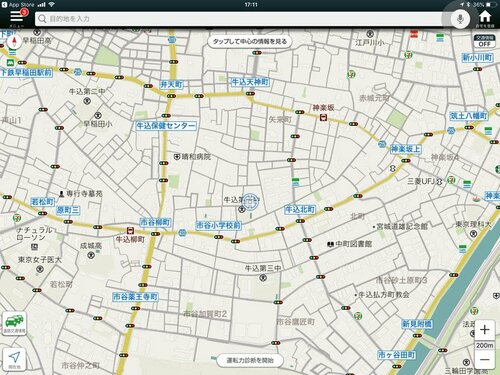The width and height of the screenshot is (500, 375).
Task: Jump to current location arrow
Action: (x=14, y=359)
